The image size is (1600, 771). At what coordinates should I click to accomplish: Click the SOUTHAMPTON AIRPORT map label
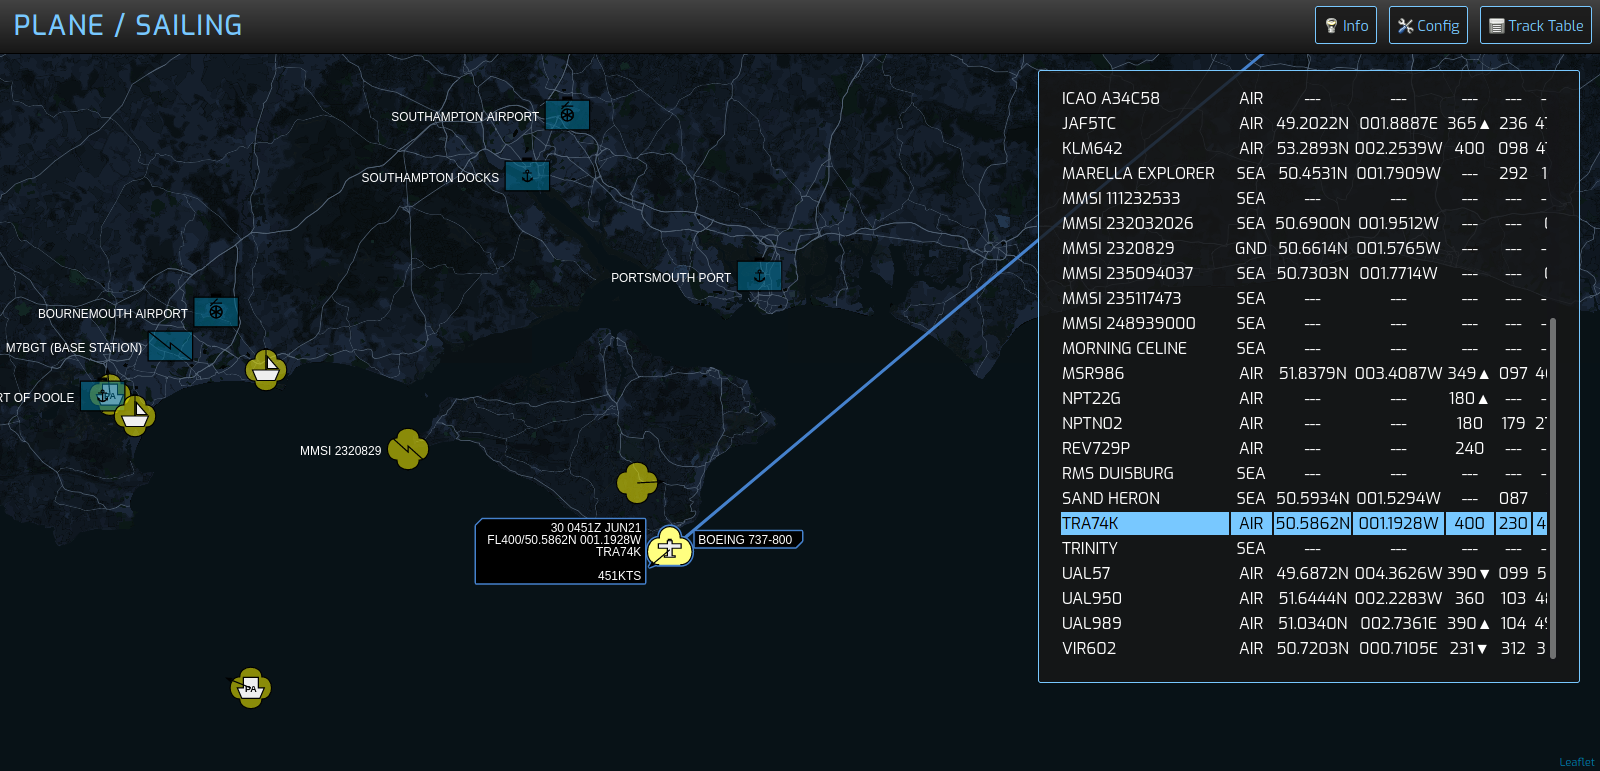point(465,117)
